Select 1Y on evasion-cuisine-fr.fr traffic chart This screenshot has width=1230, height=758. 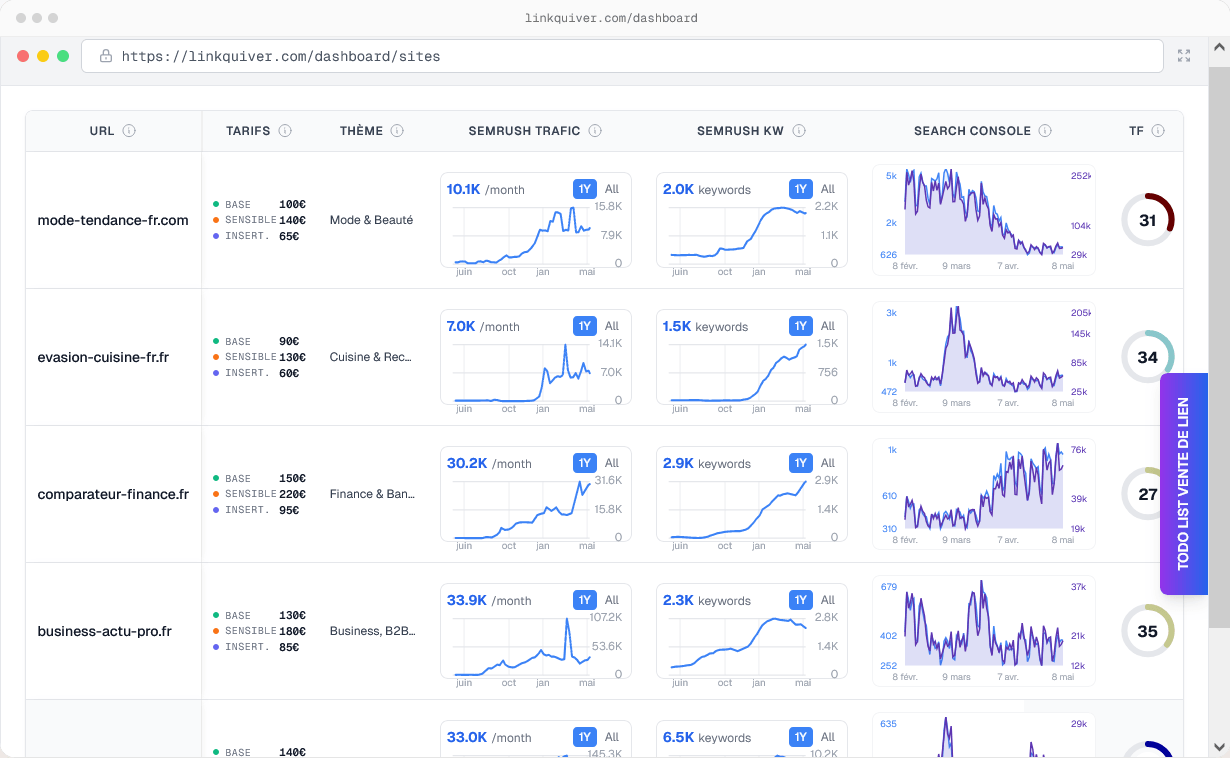[585, 326]
